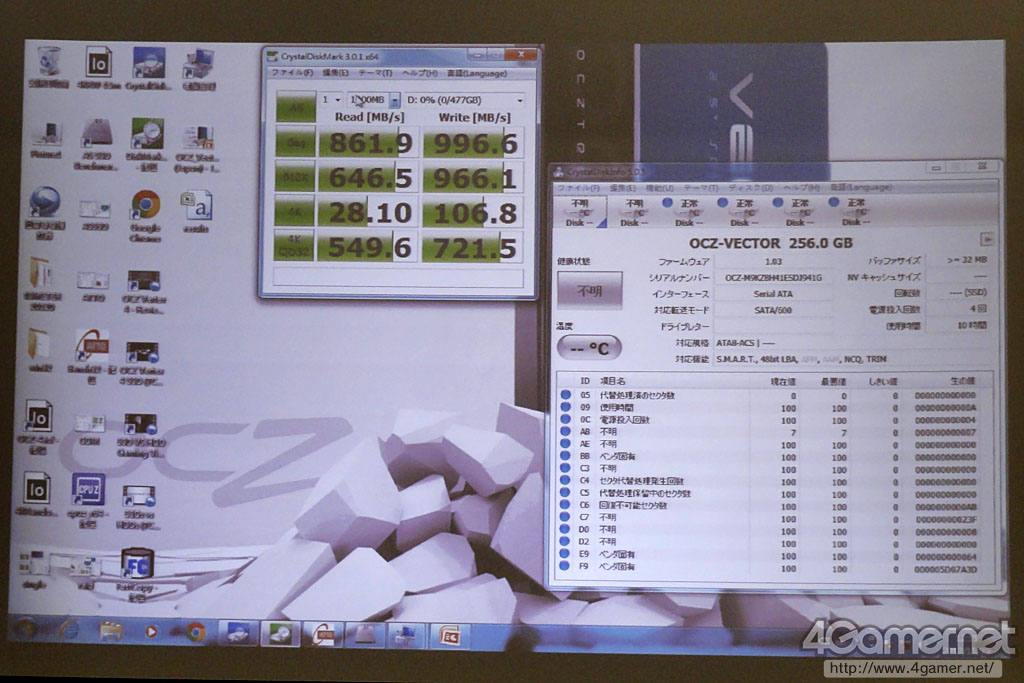
Task: Click the Seq write result 996.6
Action: click(473, 143)
